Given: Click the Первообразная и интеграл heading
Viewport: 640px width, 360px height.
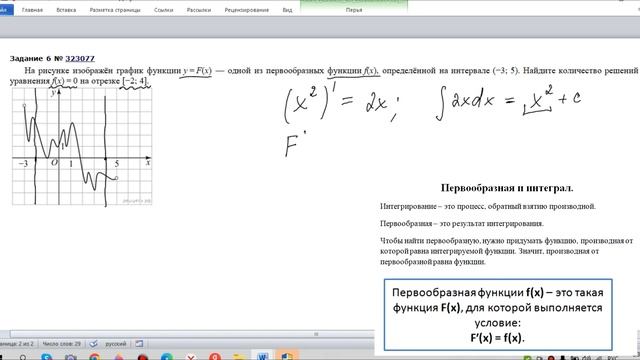Looking at the screenshot, I should (507, 188).
